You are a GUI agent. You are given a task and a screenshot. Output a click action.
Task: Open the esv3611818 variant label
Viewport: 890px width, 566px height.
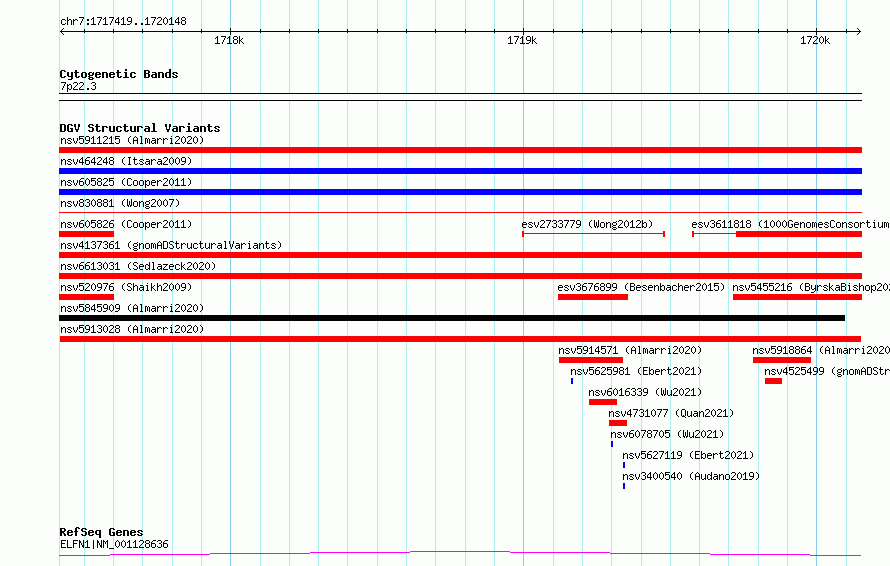pos(790,224)
